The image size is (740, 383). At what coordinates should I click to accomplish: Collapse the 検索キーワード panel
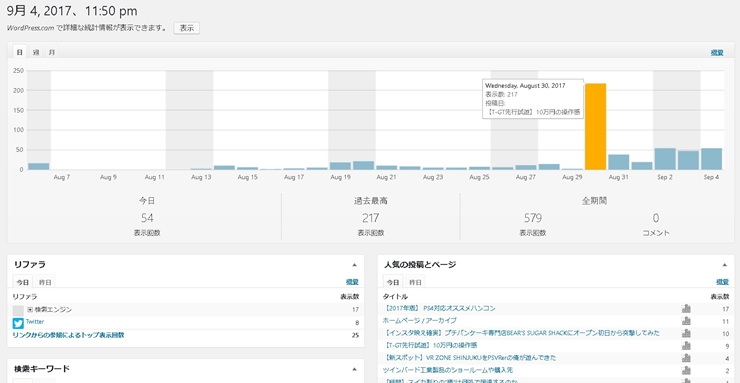[354, 369]
